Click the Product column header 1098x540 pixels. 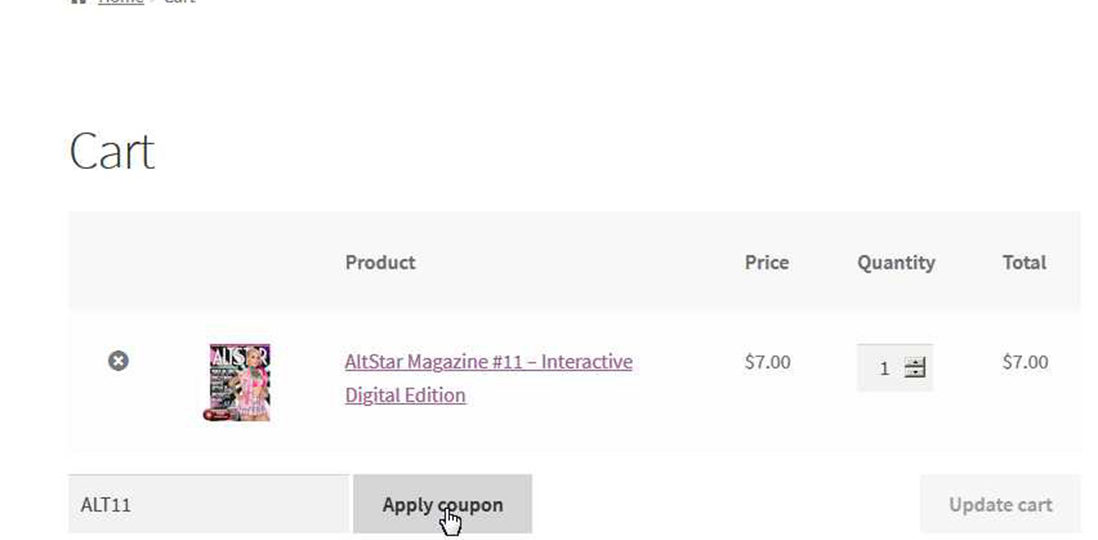(380, 262)
